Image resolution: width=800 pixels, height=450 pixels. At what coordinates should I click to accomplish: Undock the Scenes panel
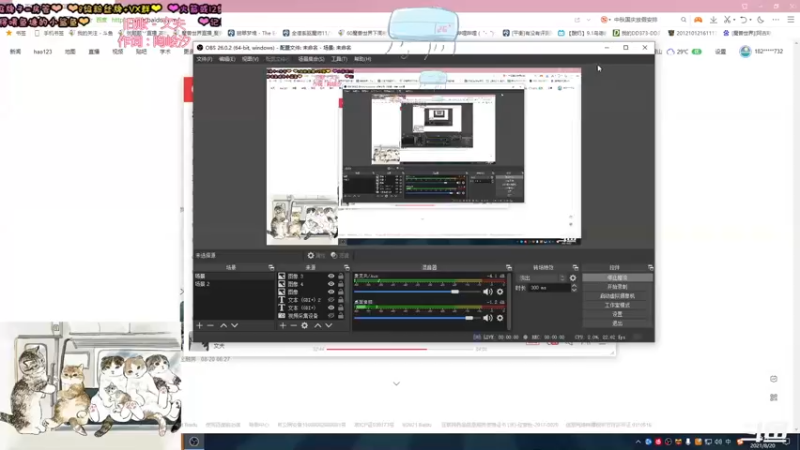pyautogui.click(x=271, y=267)
